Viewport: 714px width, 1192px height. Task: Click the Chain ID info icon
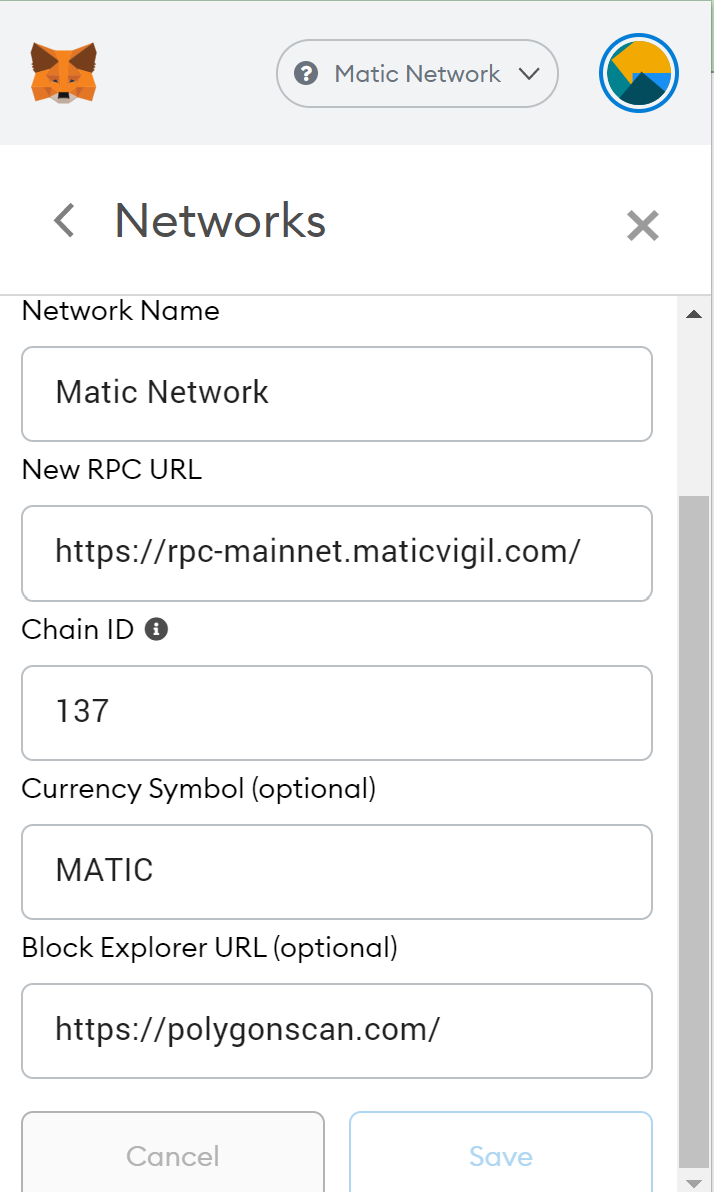pyautogui.click(x=156, y=628)
